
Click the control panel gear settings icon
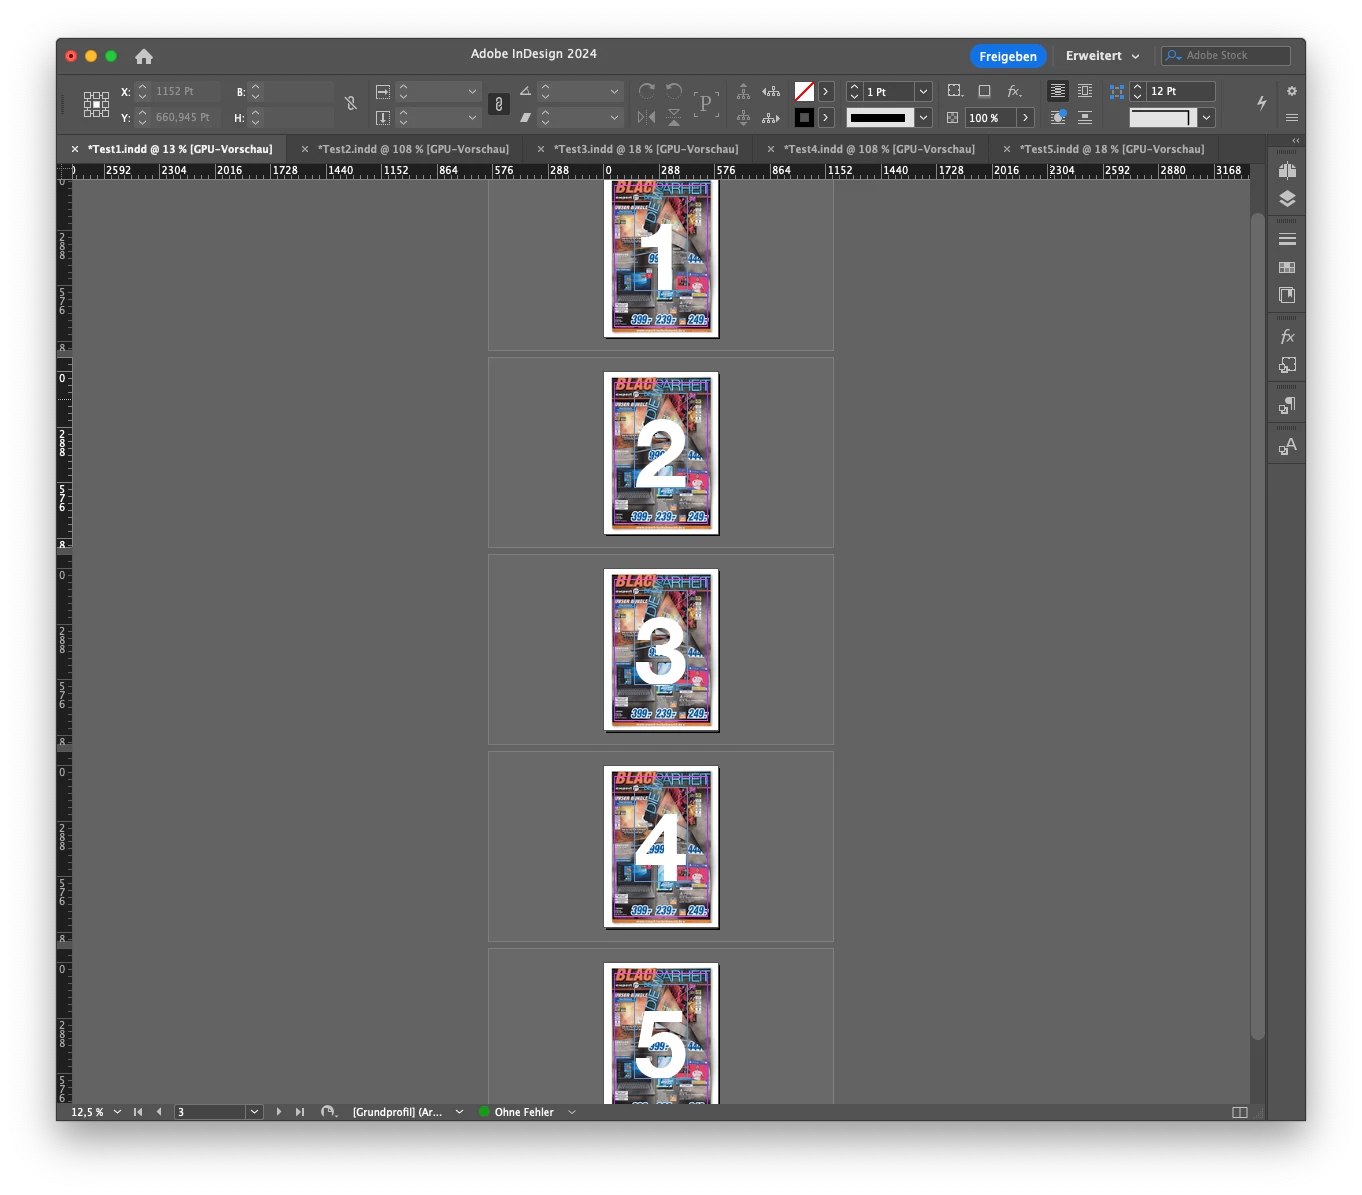(1291, 91)
